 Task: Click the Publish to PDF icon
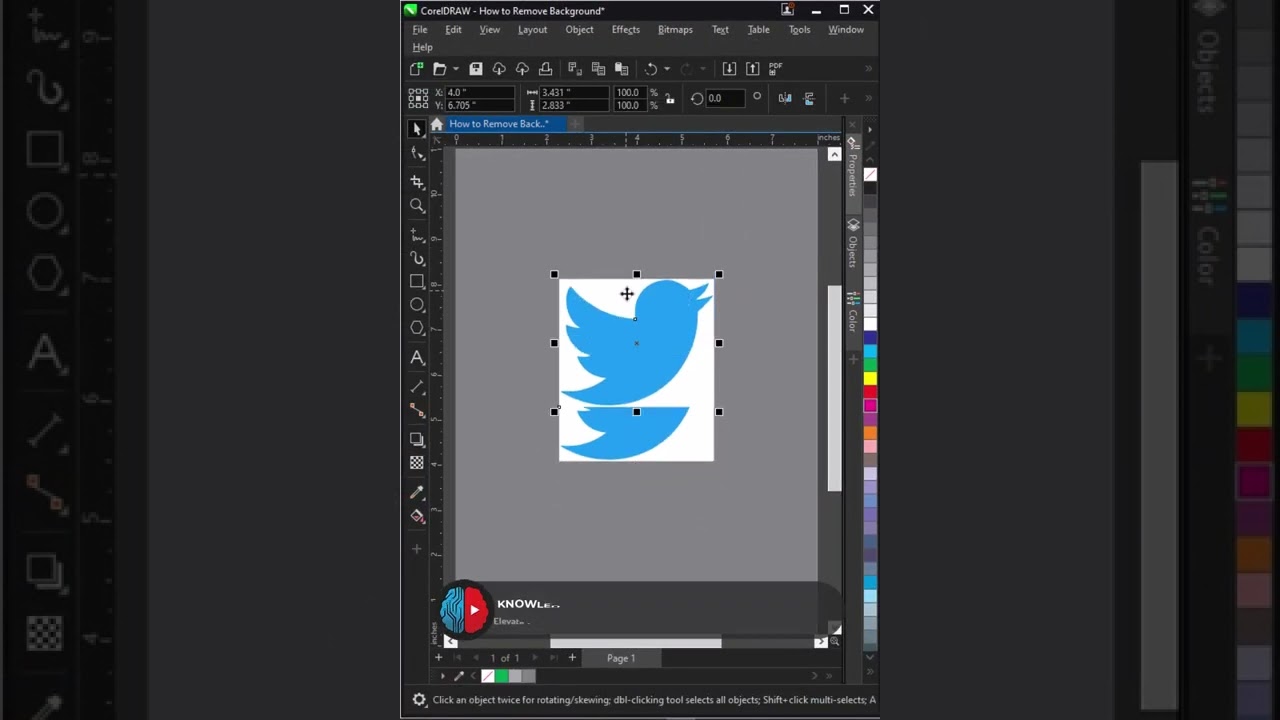point(776,68)
